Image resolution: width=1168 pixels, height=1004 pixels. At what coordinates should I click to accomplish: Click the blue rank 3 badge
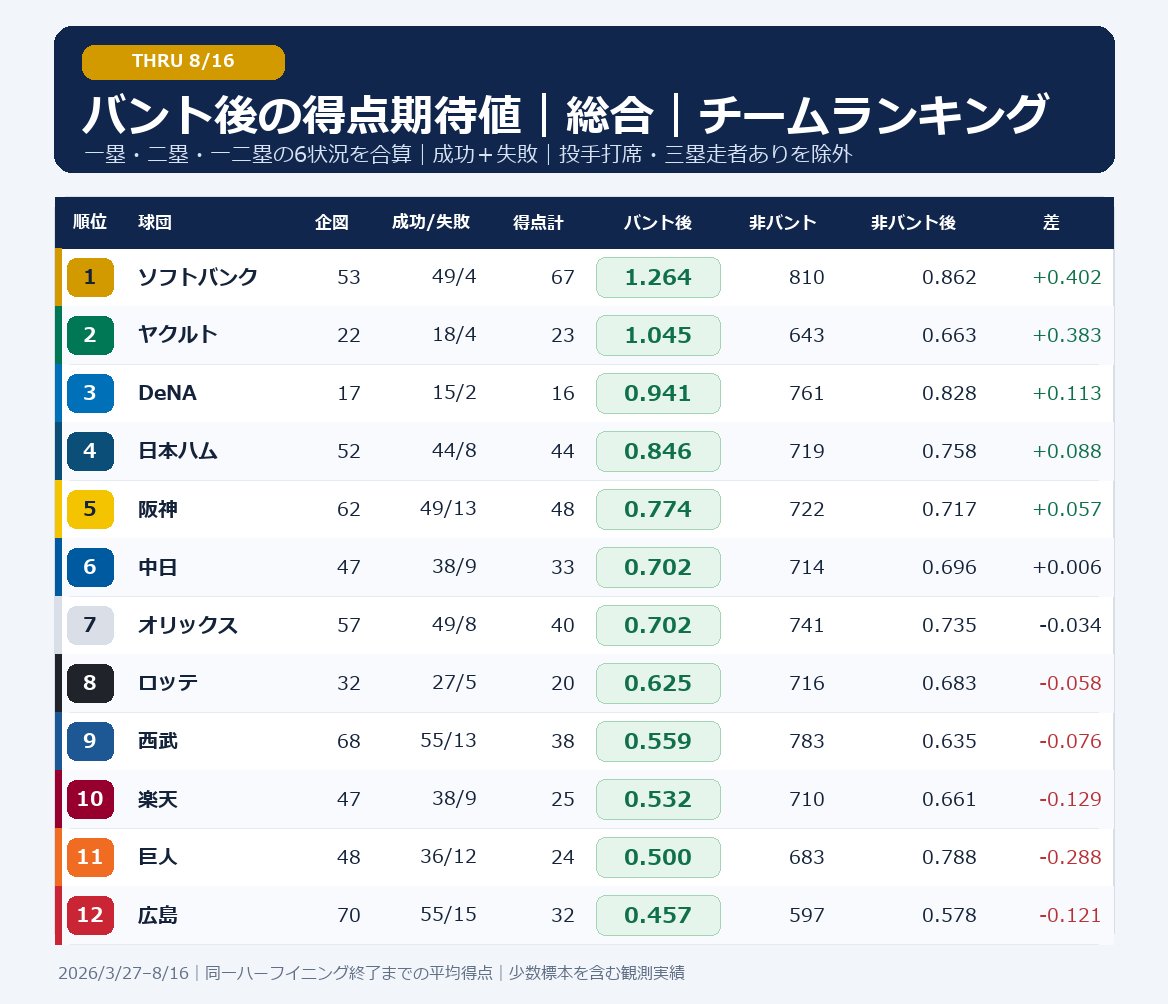[90, 393]
